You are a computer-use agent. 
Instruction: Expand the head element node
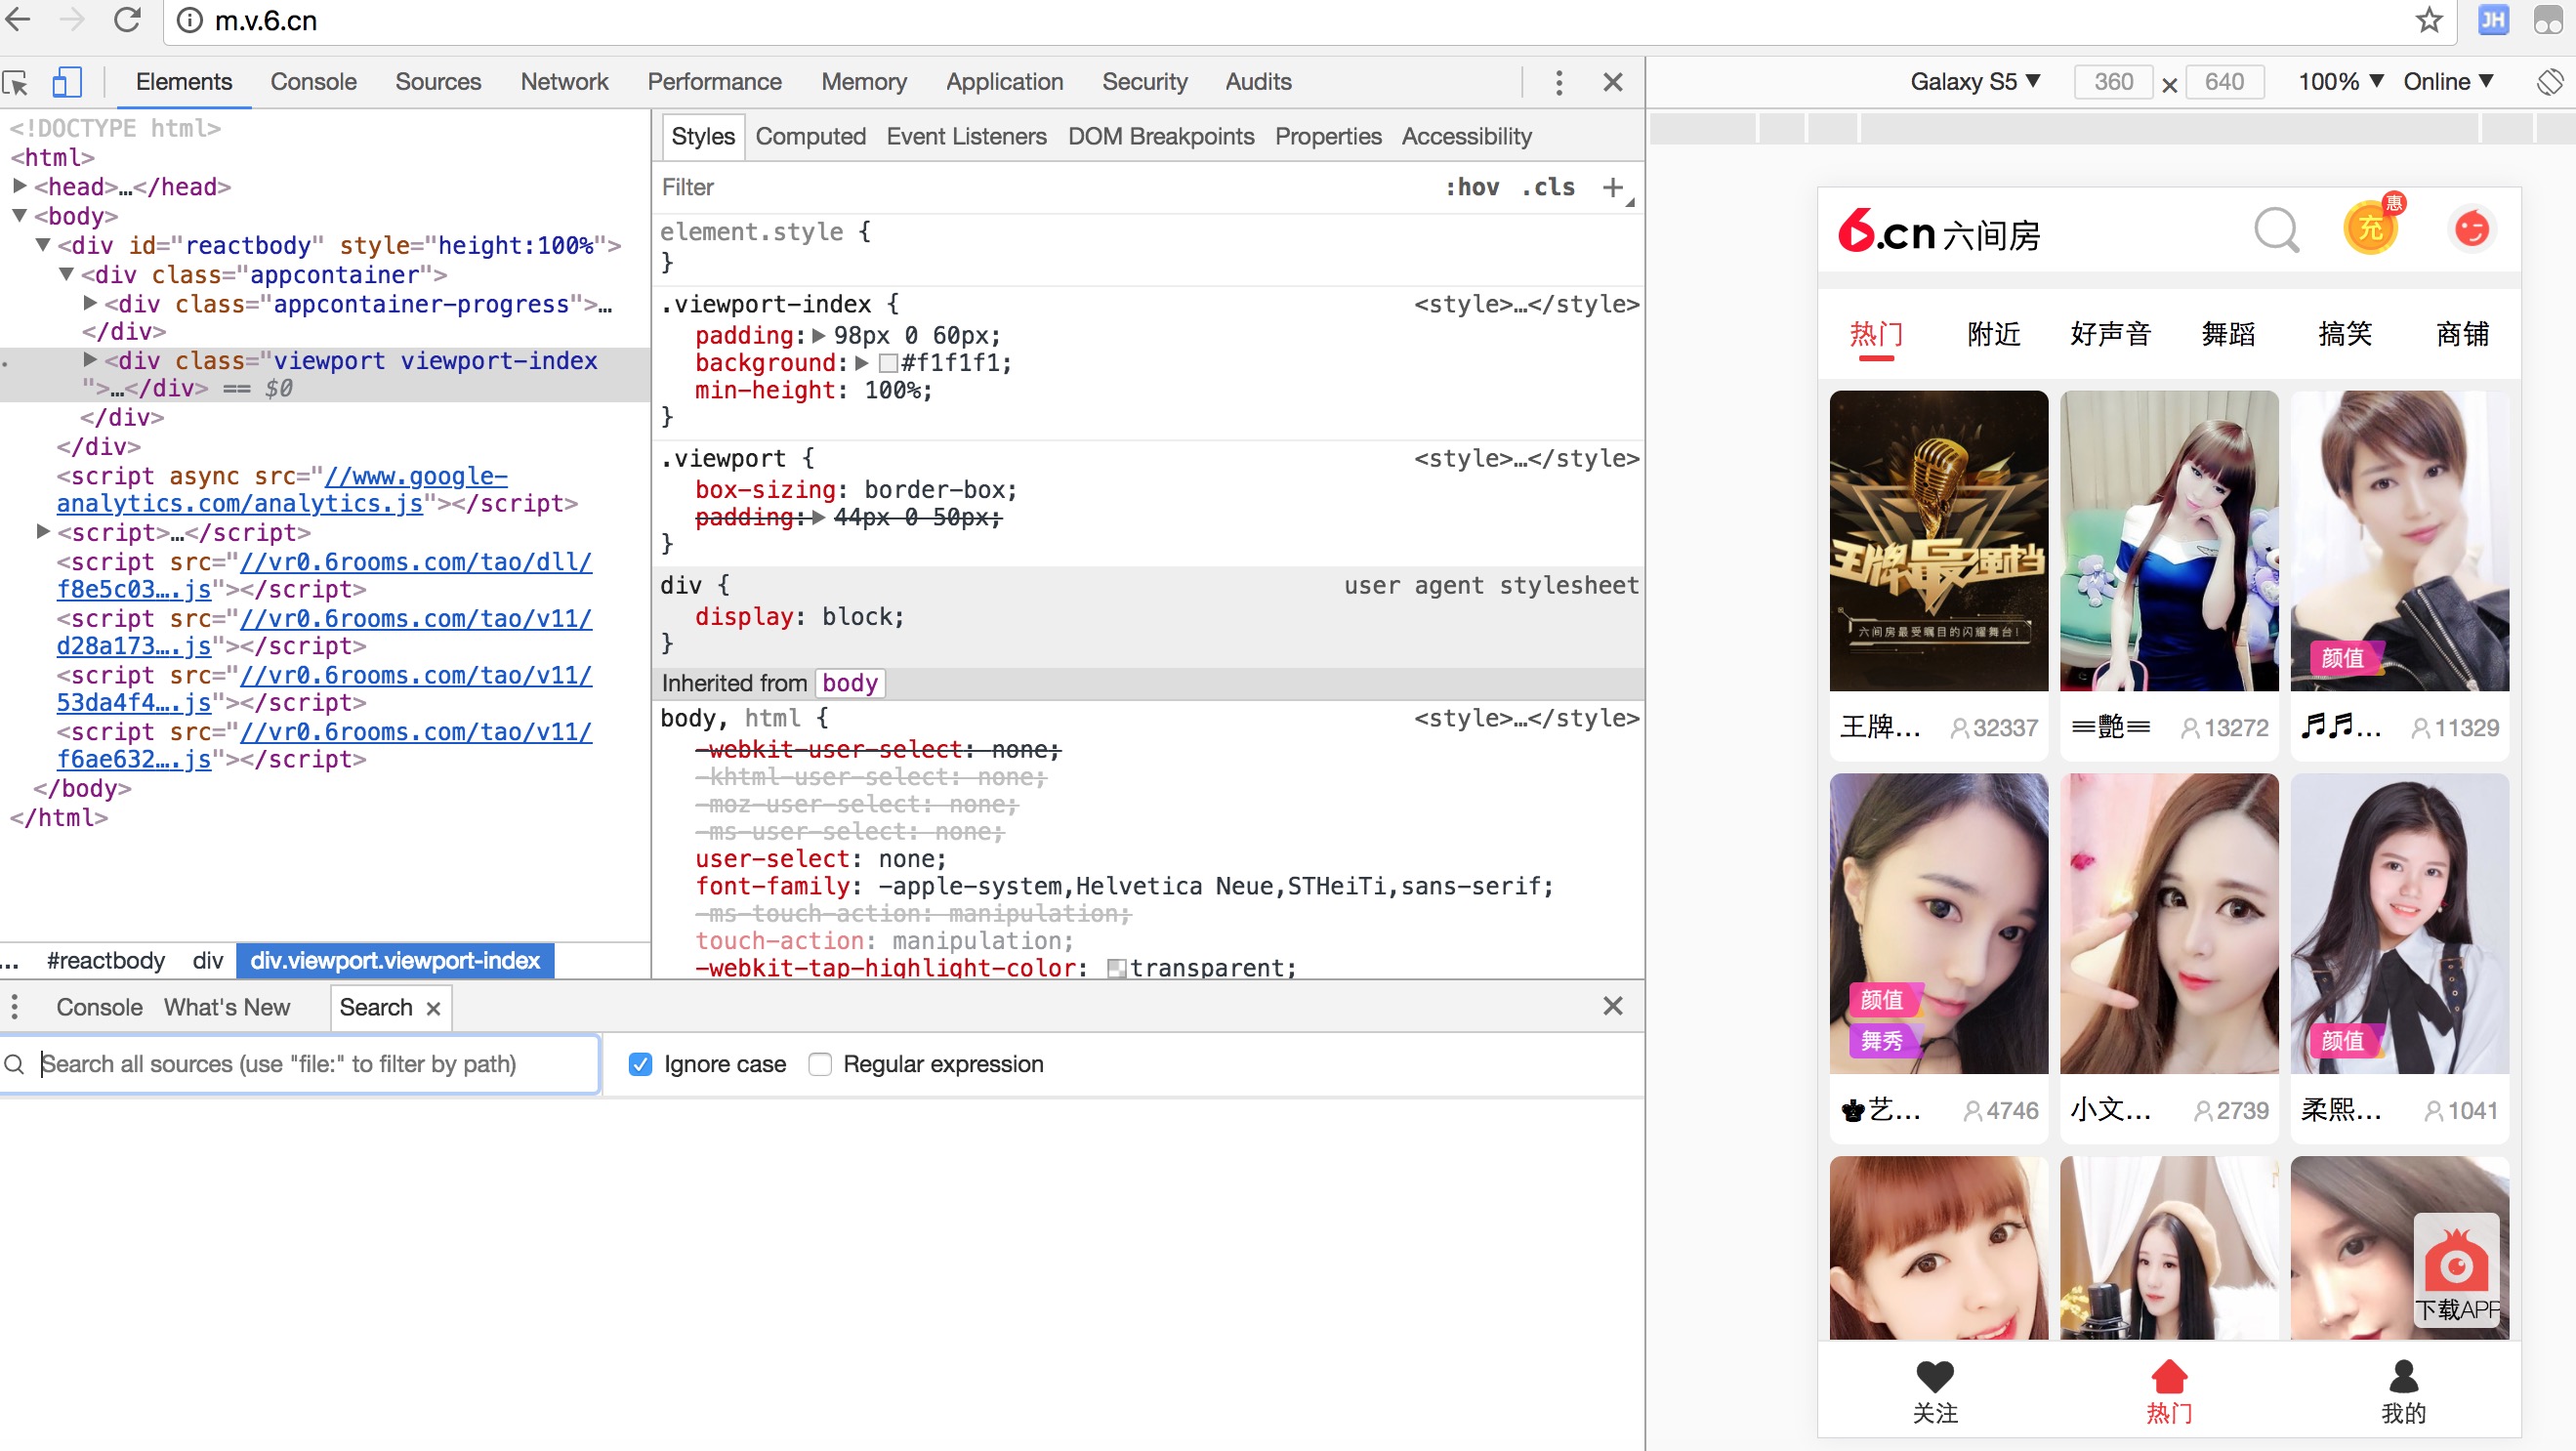[x=20, y=186]
